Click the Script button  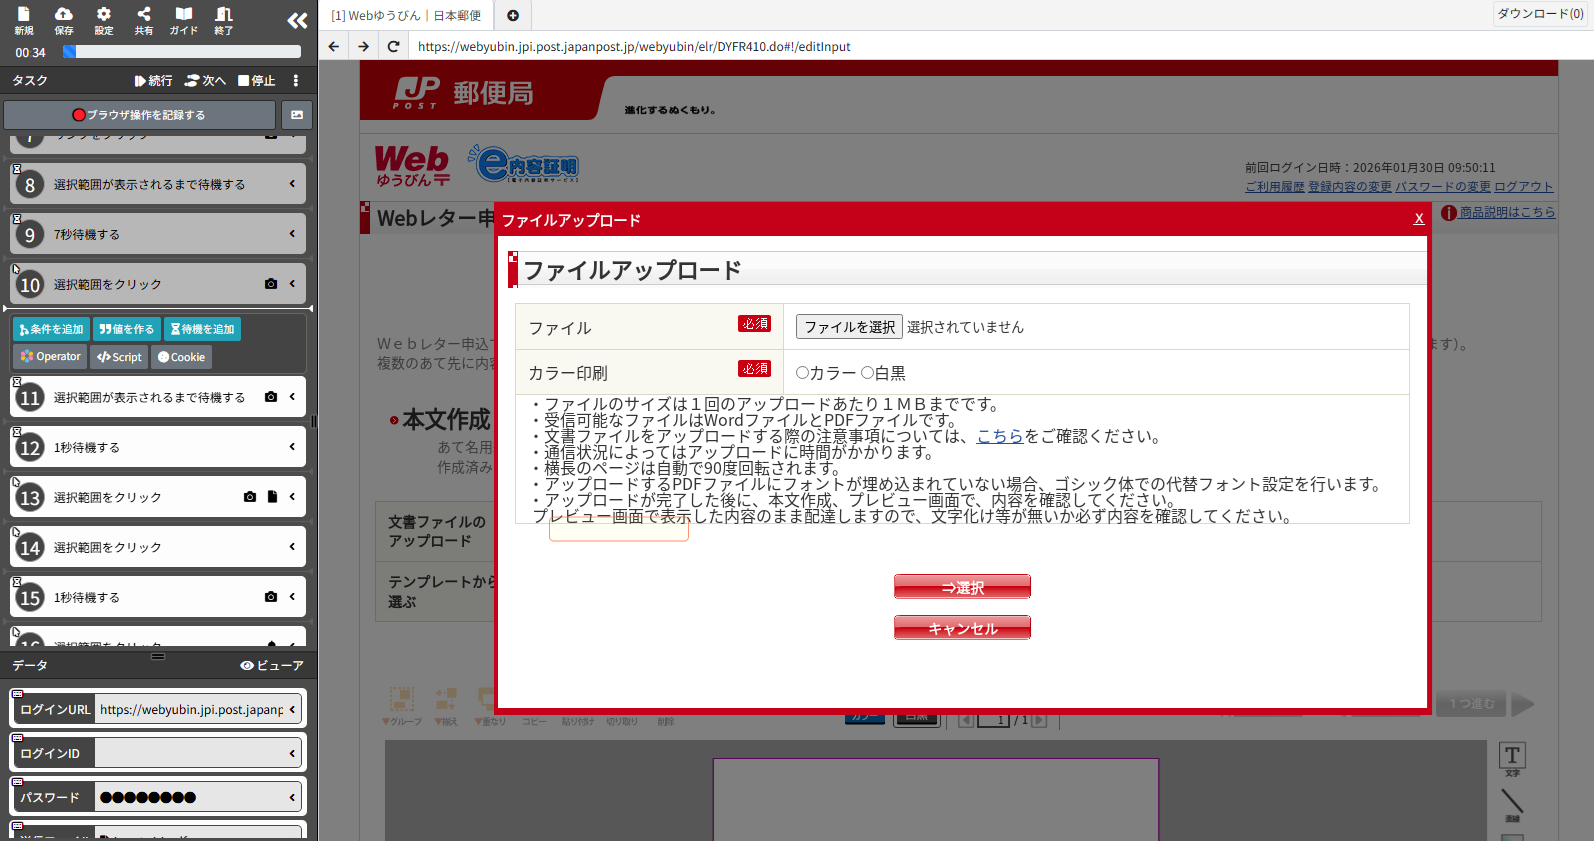point(119,357)
